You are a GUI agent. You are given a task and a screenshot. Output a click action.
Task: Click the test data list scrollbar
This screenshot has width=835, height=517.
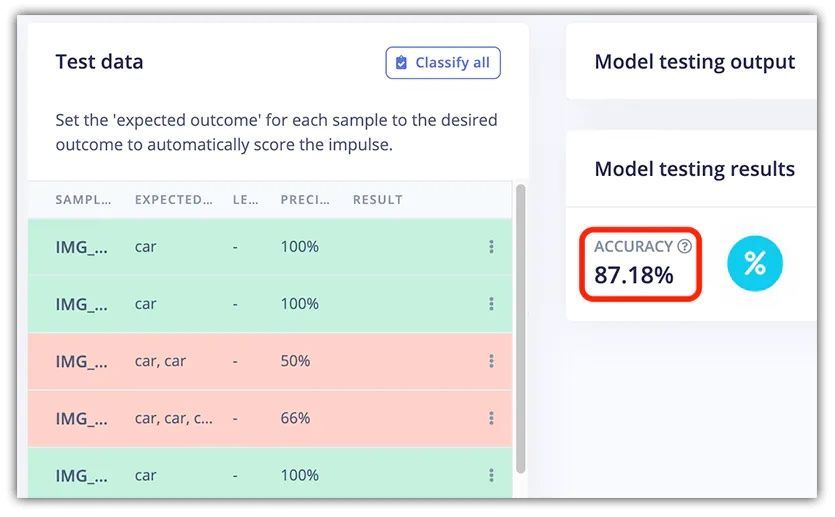point(519,330)
